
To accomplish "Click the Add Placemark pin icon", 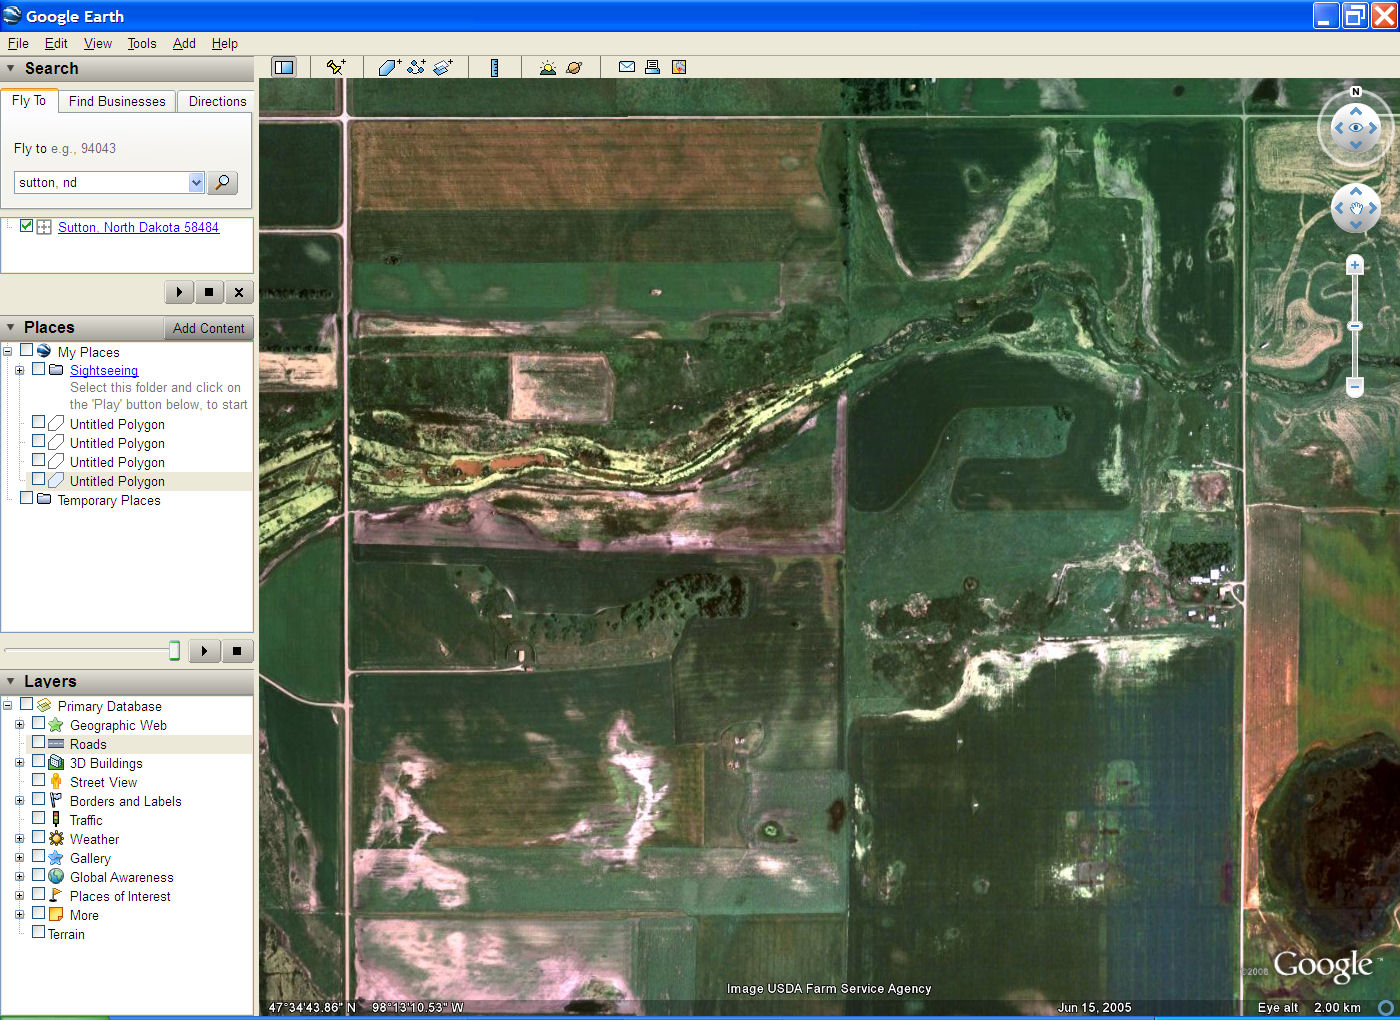I will tap(336, 67).
